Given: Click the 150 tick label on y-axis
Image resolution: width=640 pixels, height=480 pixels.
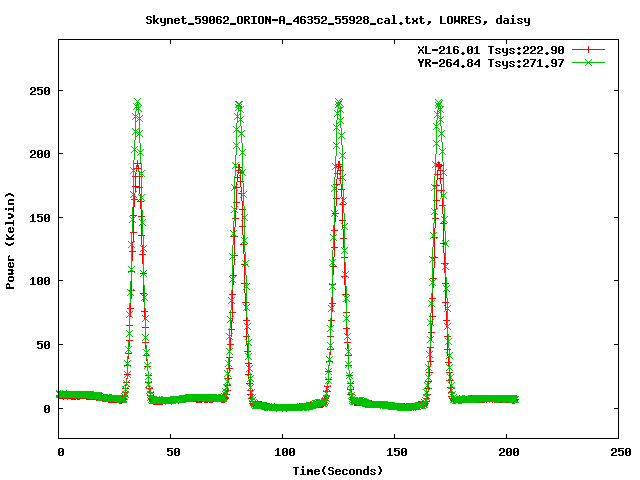Looking at the screenshot, I should click(x=40, y=217).
